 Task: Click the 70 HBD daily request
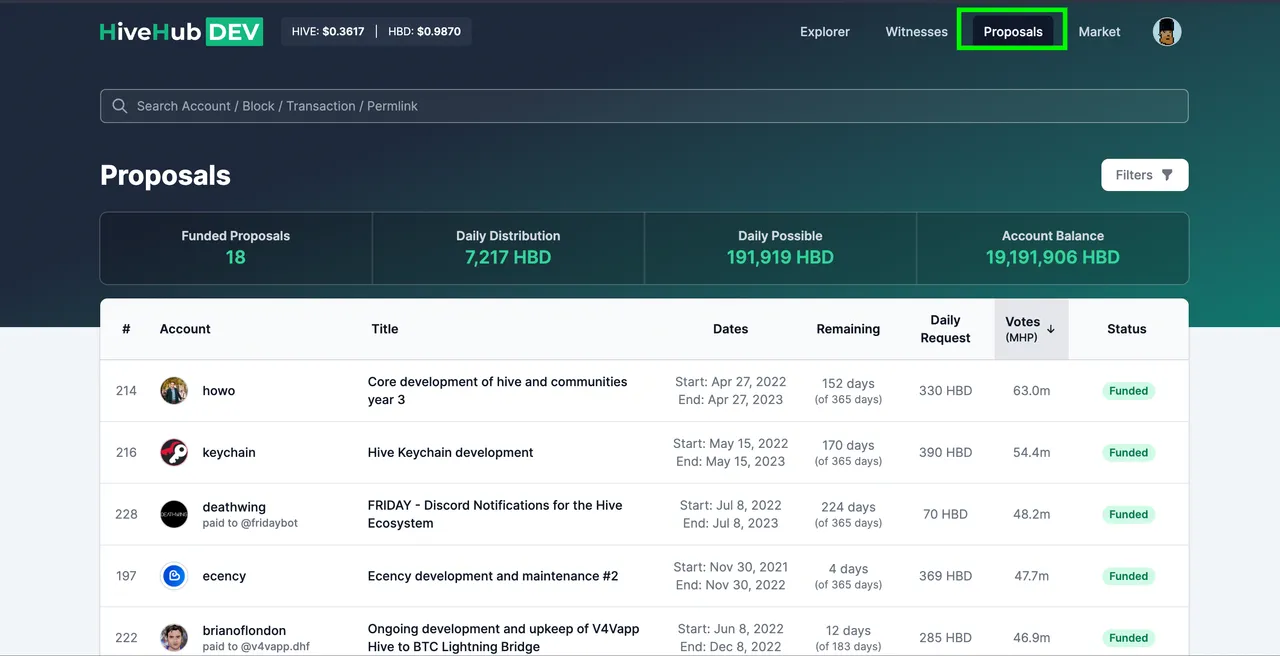click(x=945, y=514)
